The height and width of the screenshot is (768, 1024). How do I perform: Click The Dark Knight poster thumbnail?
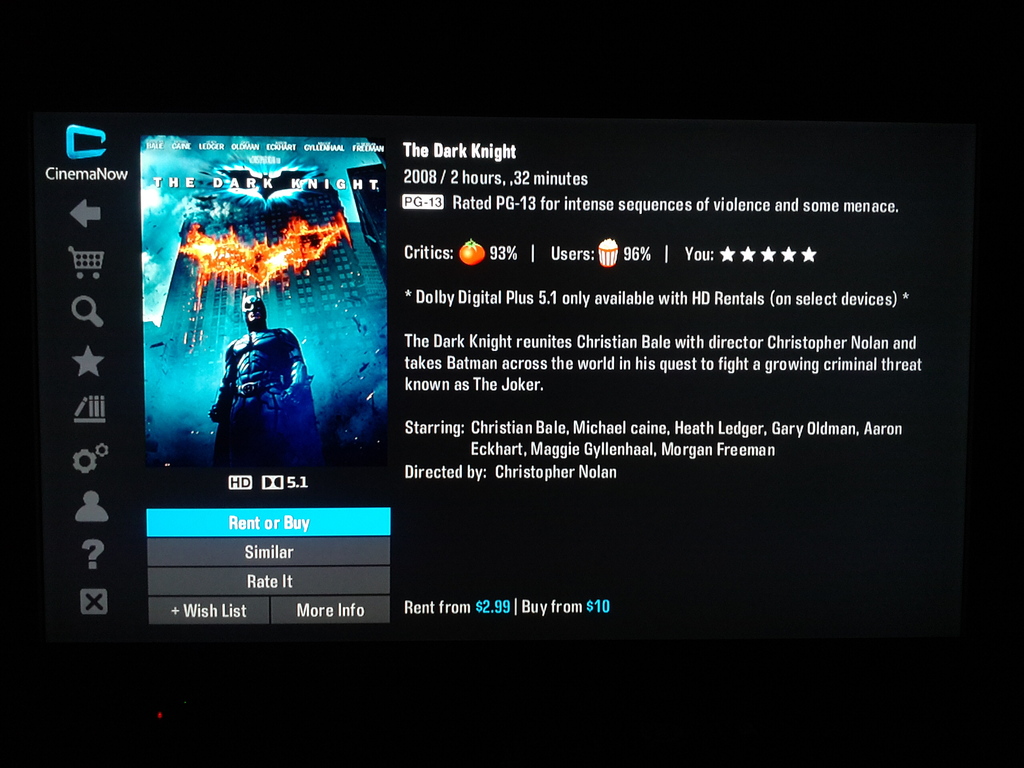pos(264,302)
